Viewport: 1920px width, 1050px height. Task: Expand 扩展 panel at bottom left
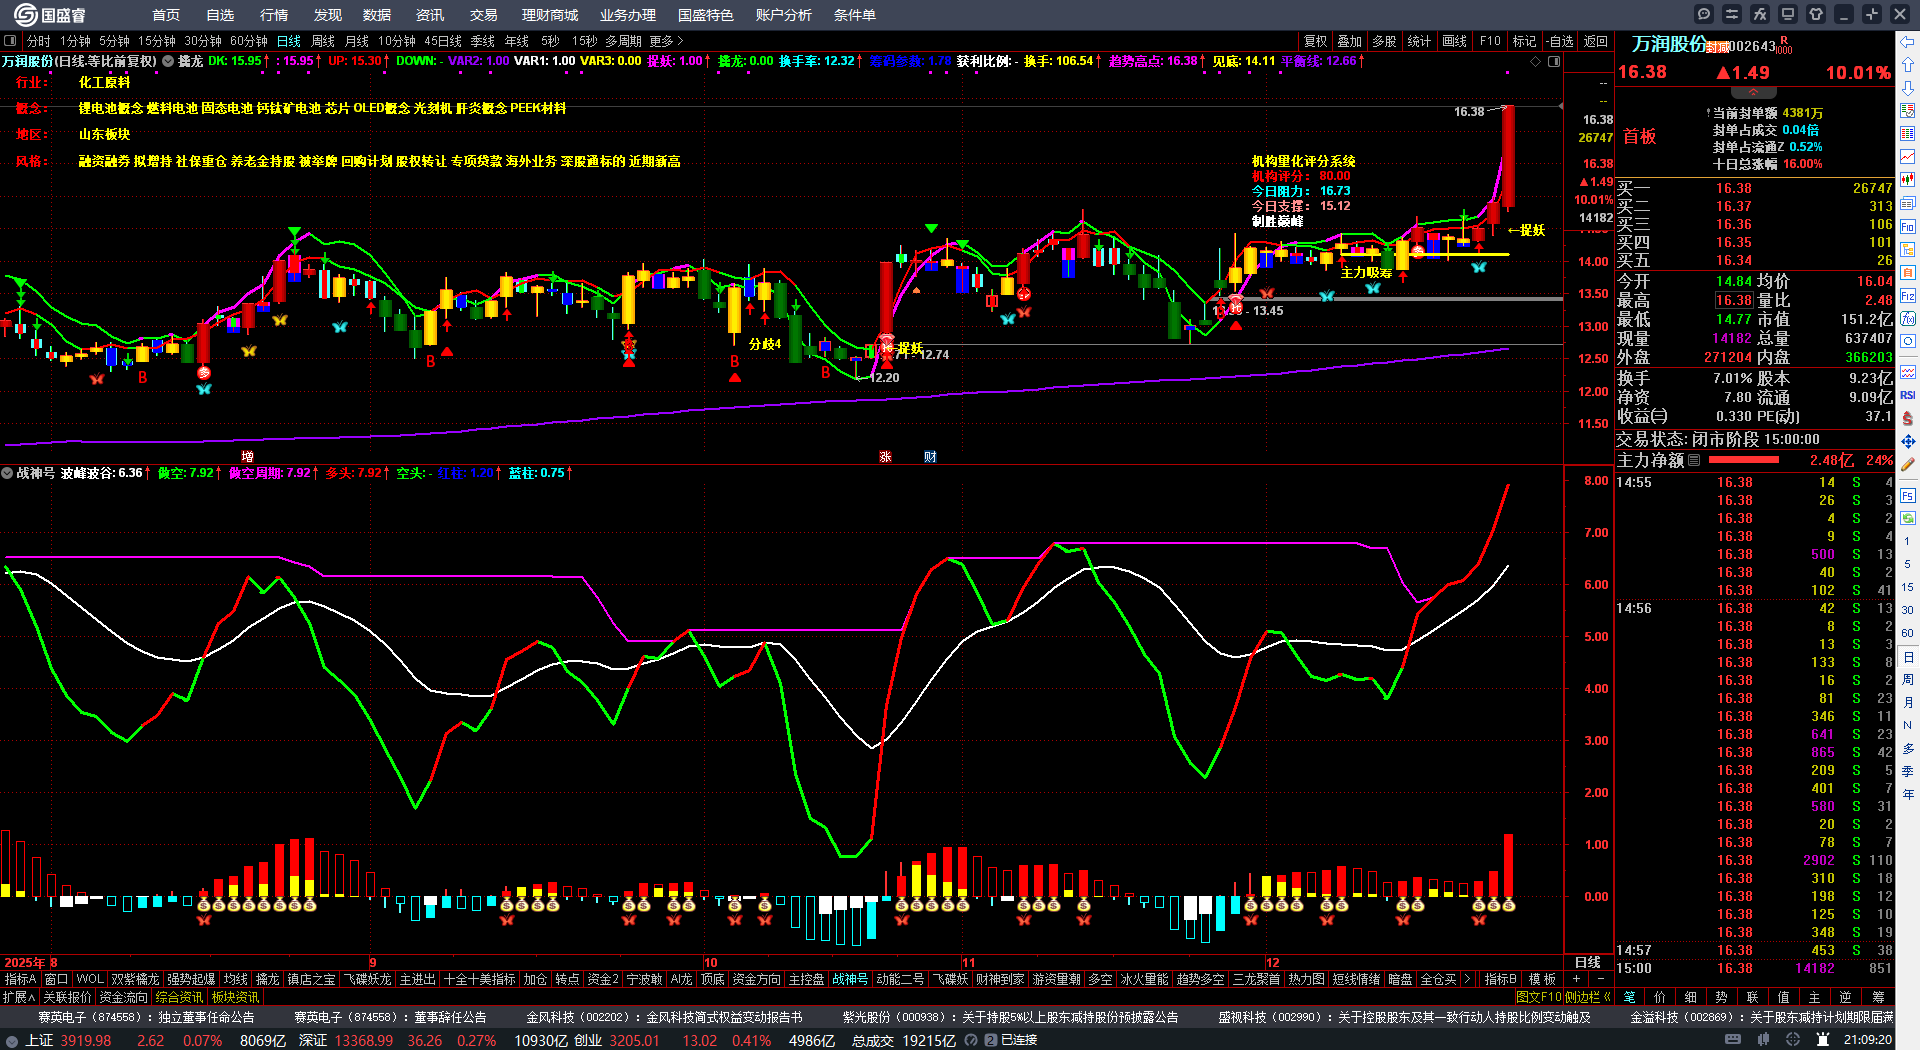(x=19, y=997)
